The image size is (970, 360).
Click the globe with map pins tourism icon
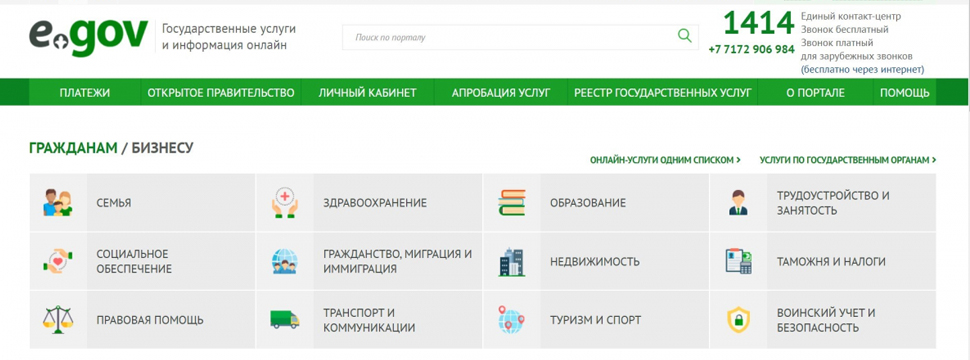tap(512, 319)
